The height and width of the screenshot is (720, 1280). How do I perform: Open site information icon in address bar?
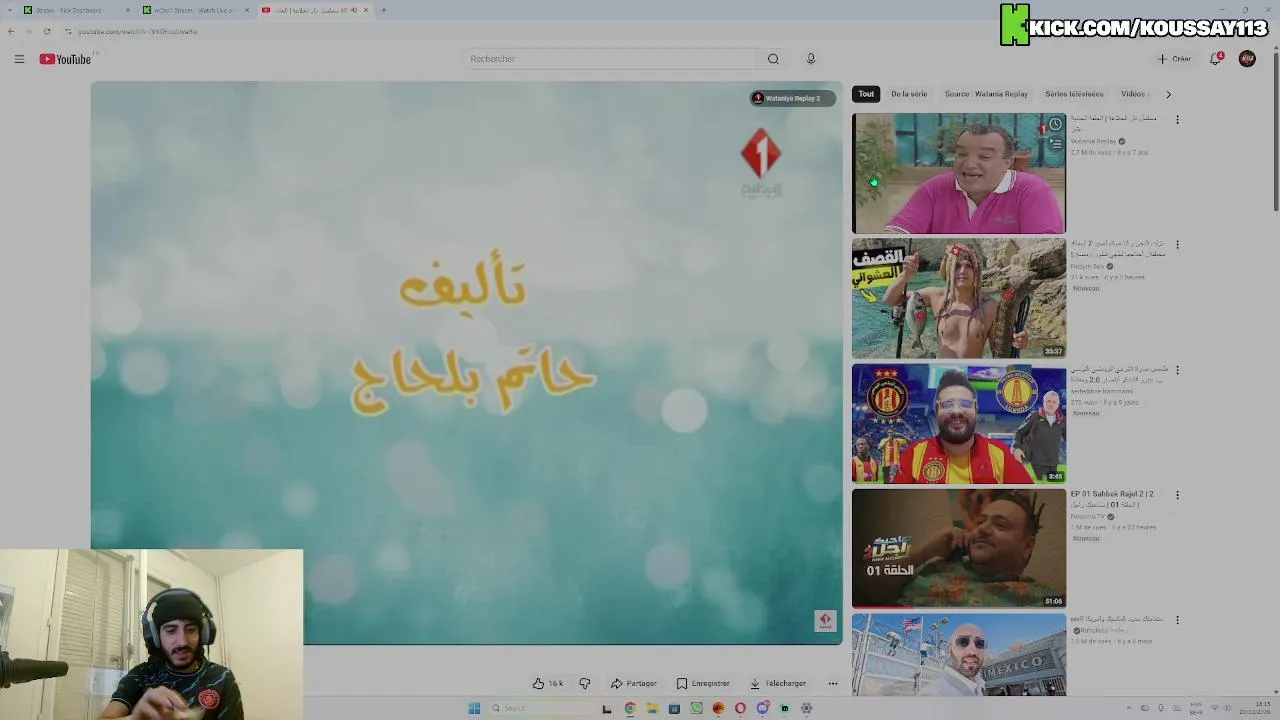point(68,31)
